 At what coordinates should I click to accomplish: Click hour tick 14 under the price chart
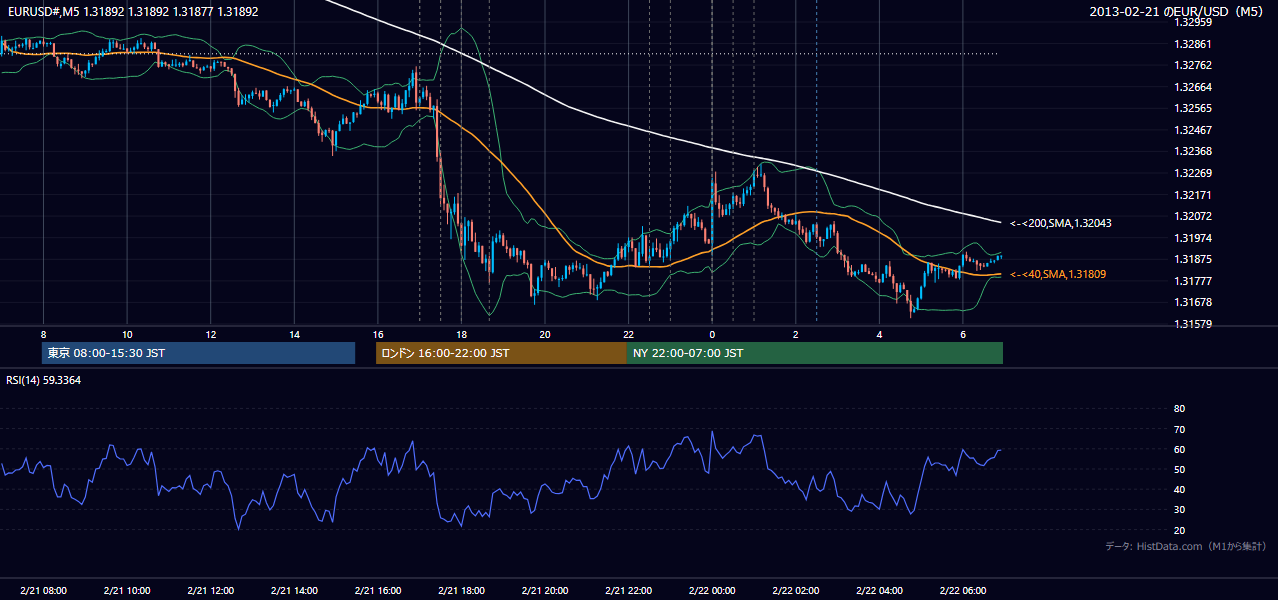point(294,335)
